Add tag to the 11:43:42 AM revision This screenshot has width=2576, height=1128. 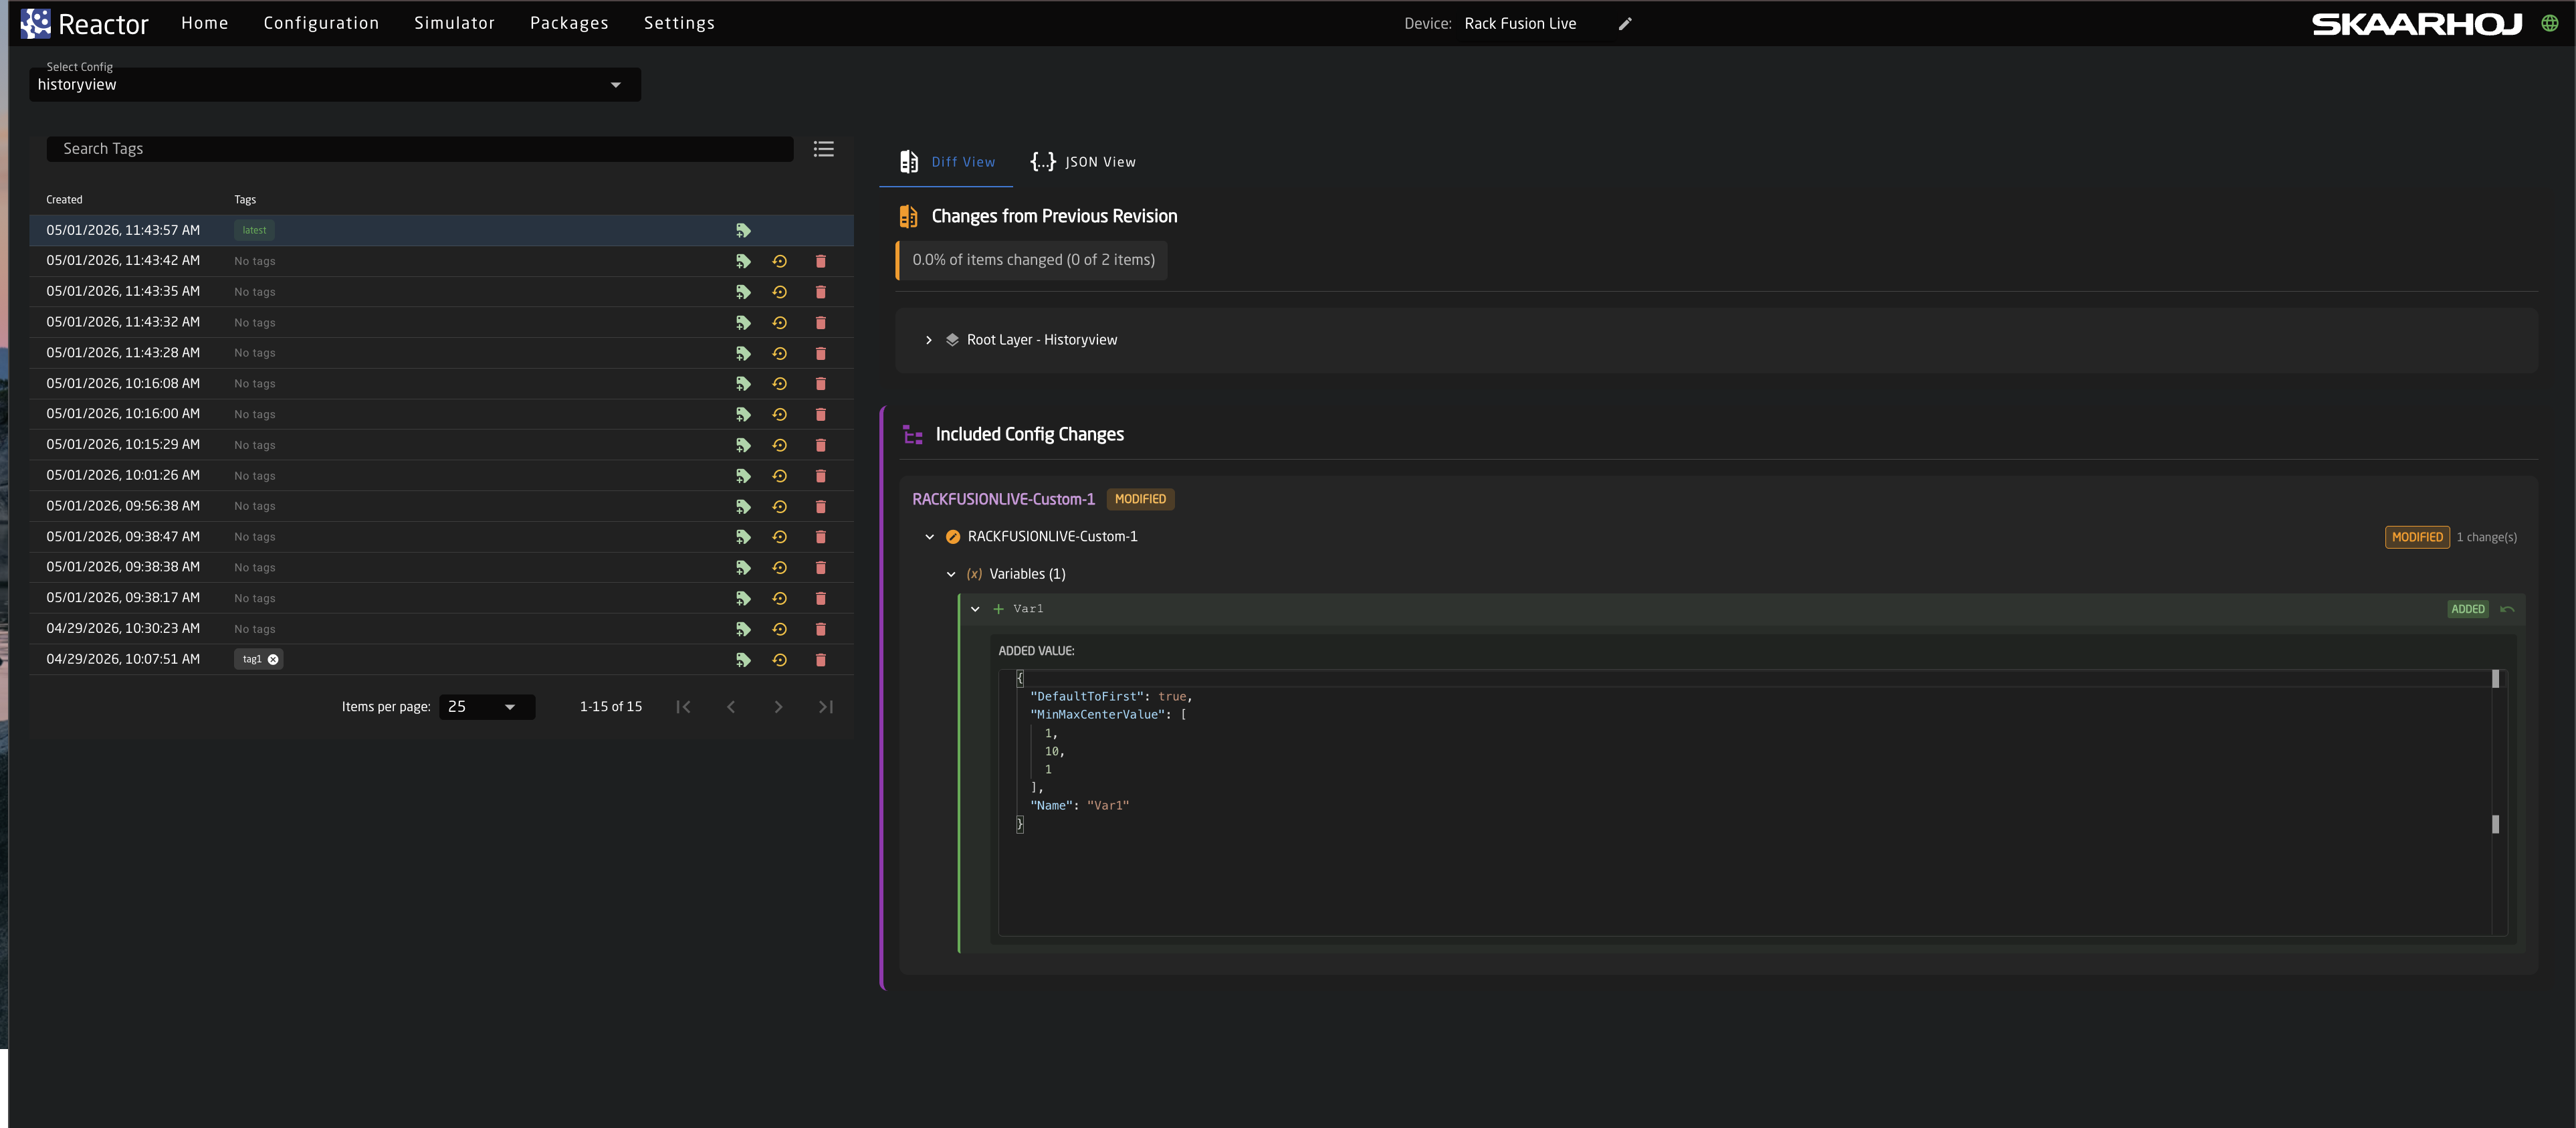click(743, 262)
